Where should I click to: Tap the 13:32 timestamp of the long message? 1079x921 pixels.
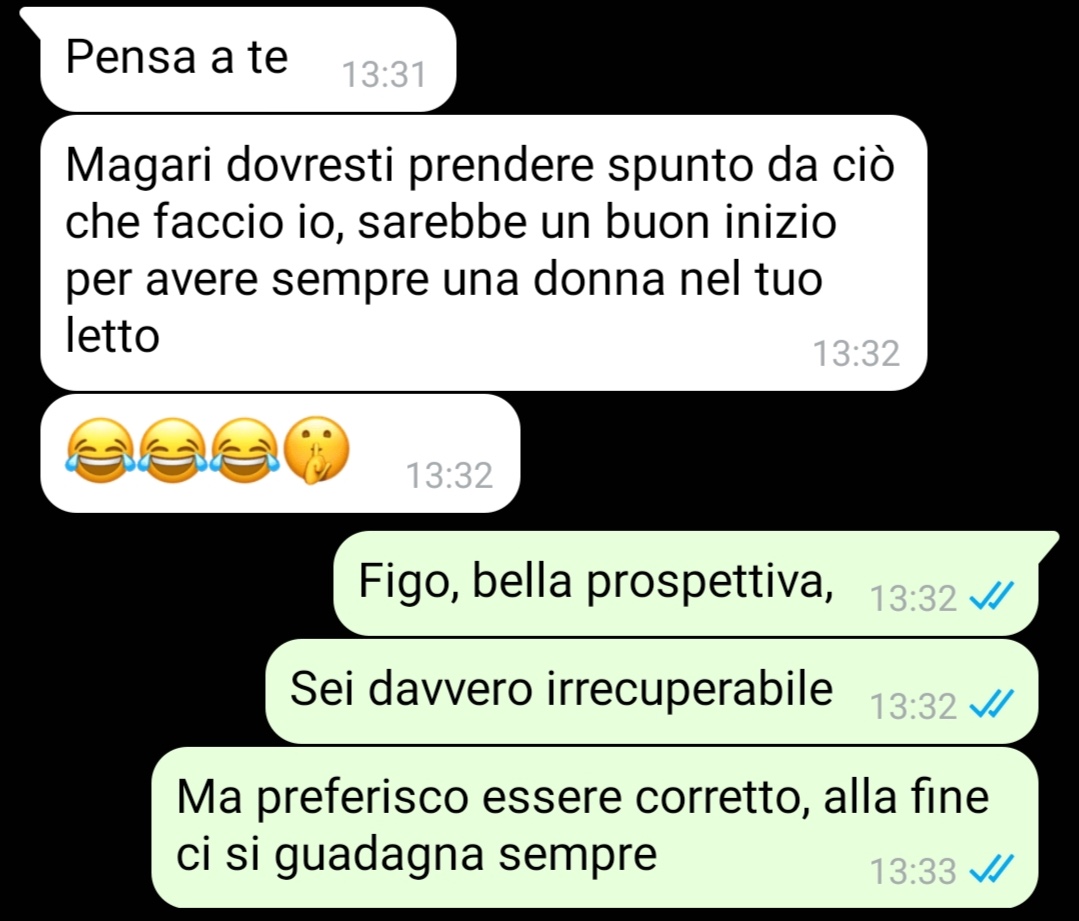coord(857,354)
